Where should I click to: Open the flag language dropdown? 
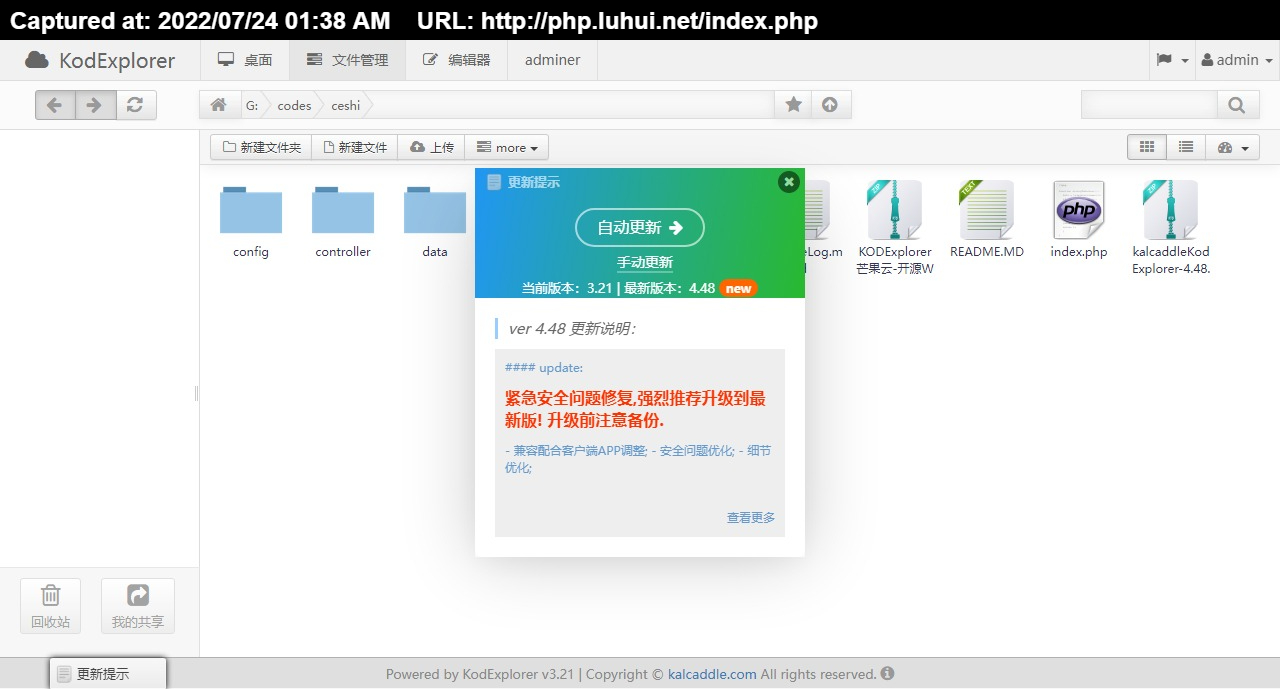[x=1172, y=60]
